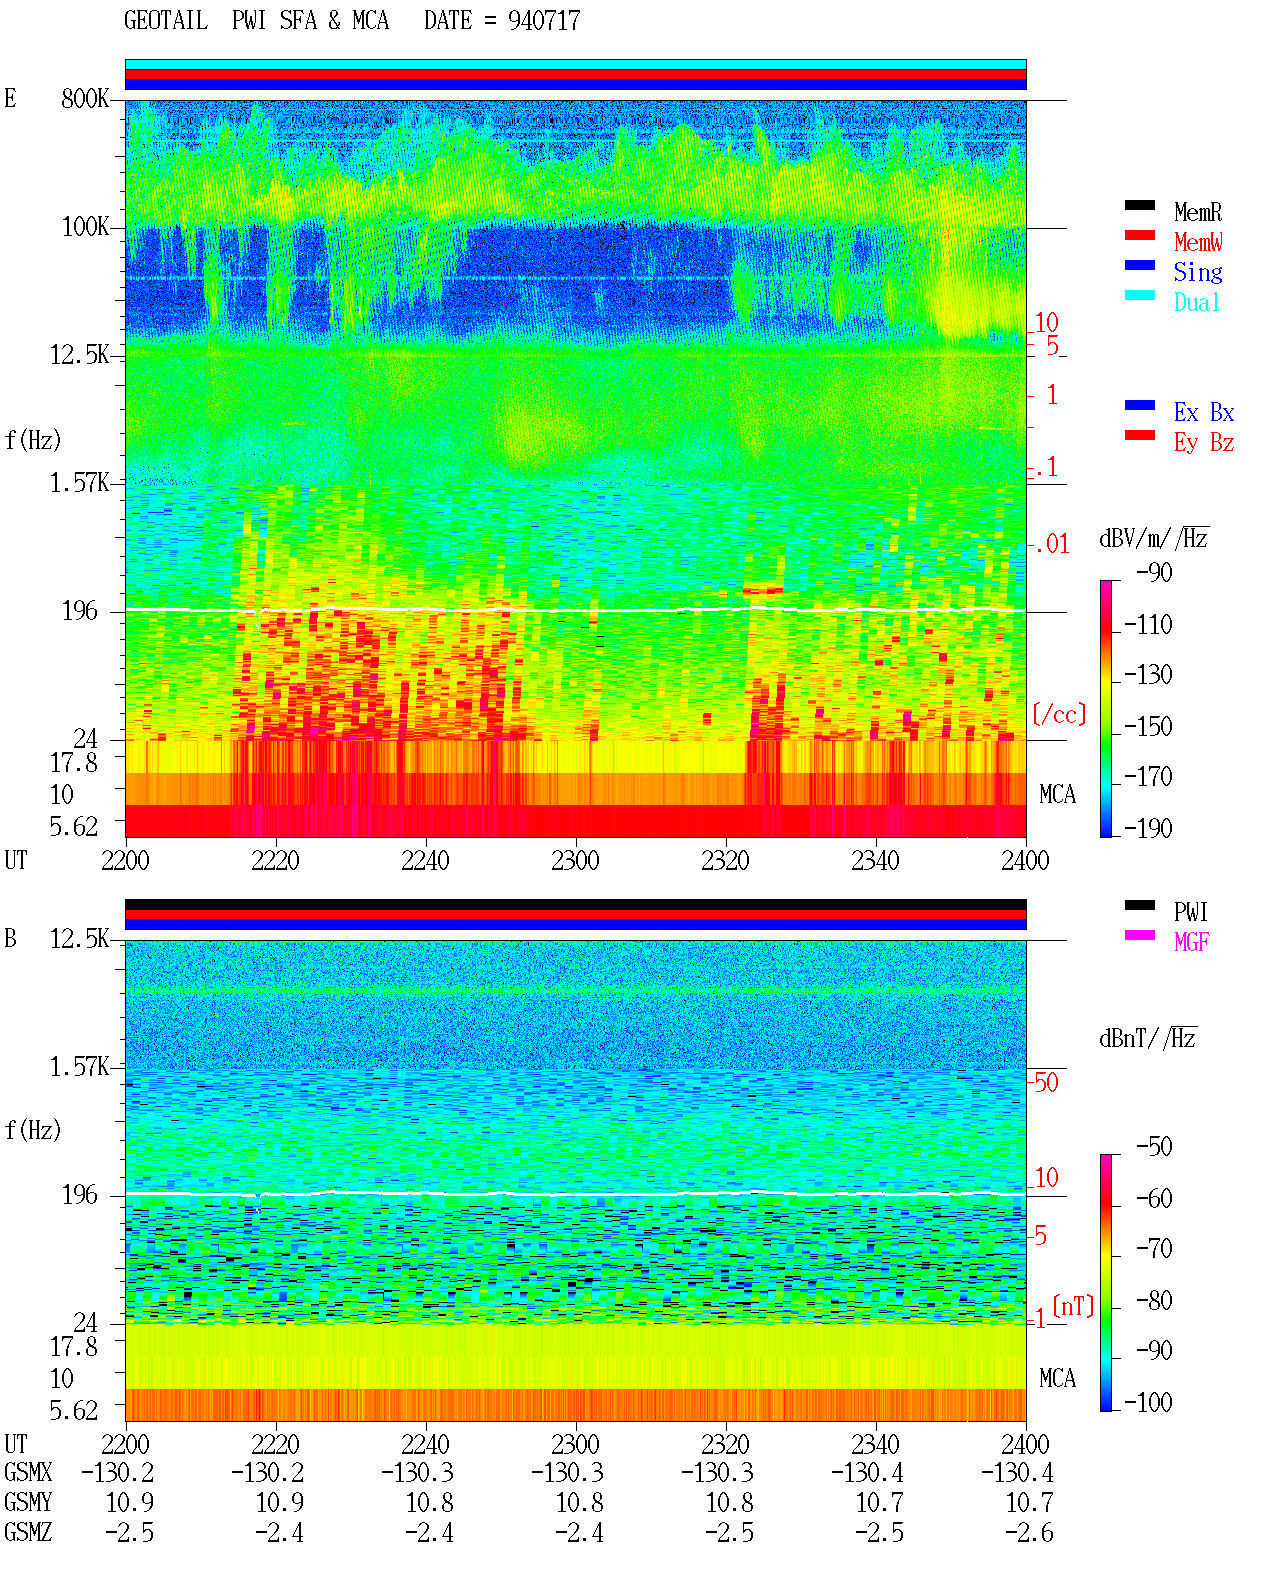Click the red 50 nT scale mark on B panel

tap(1046, 1083)
